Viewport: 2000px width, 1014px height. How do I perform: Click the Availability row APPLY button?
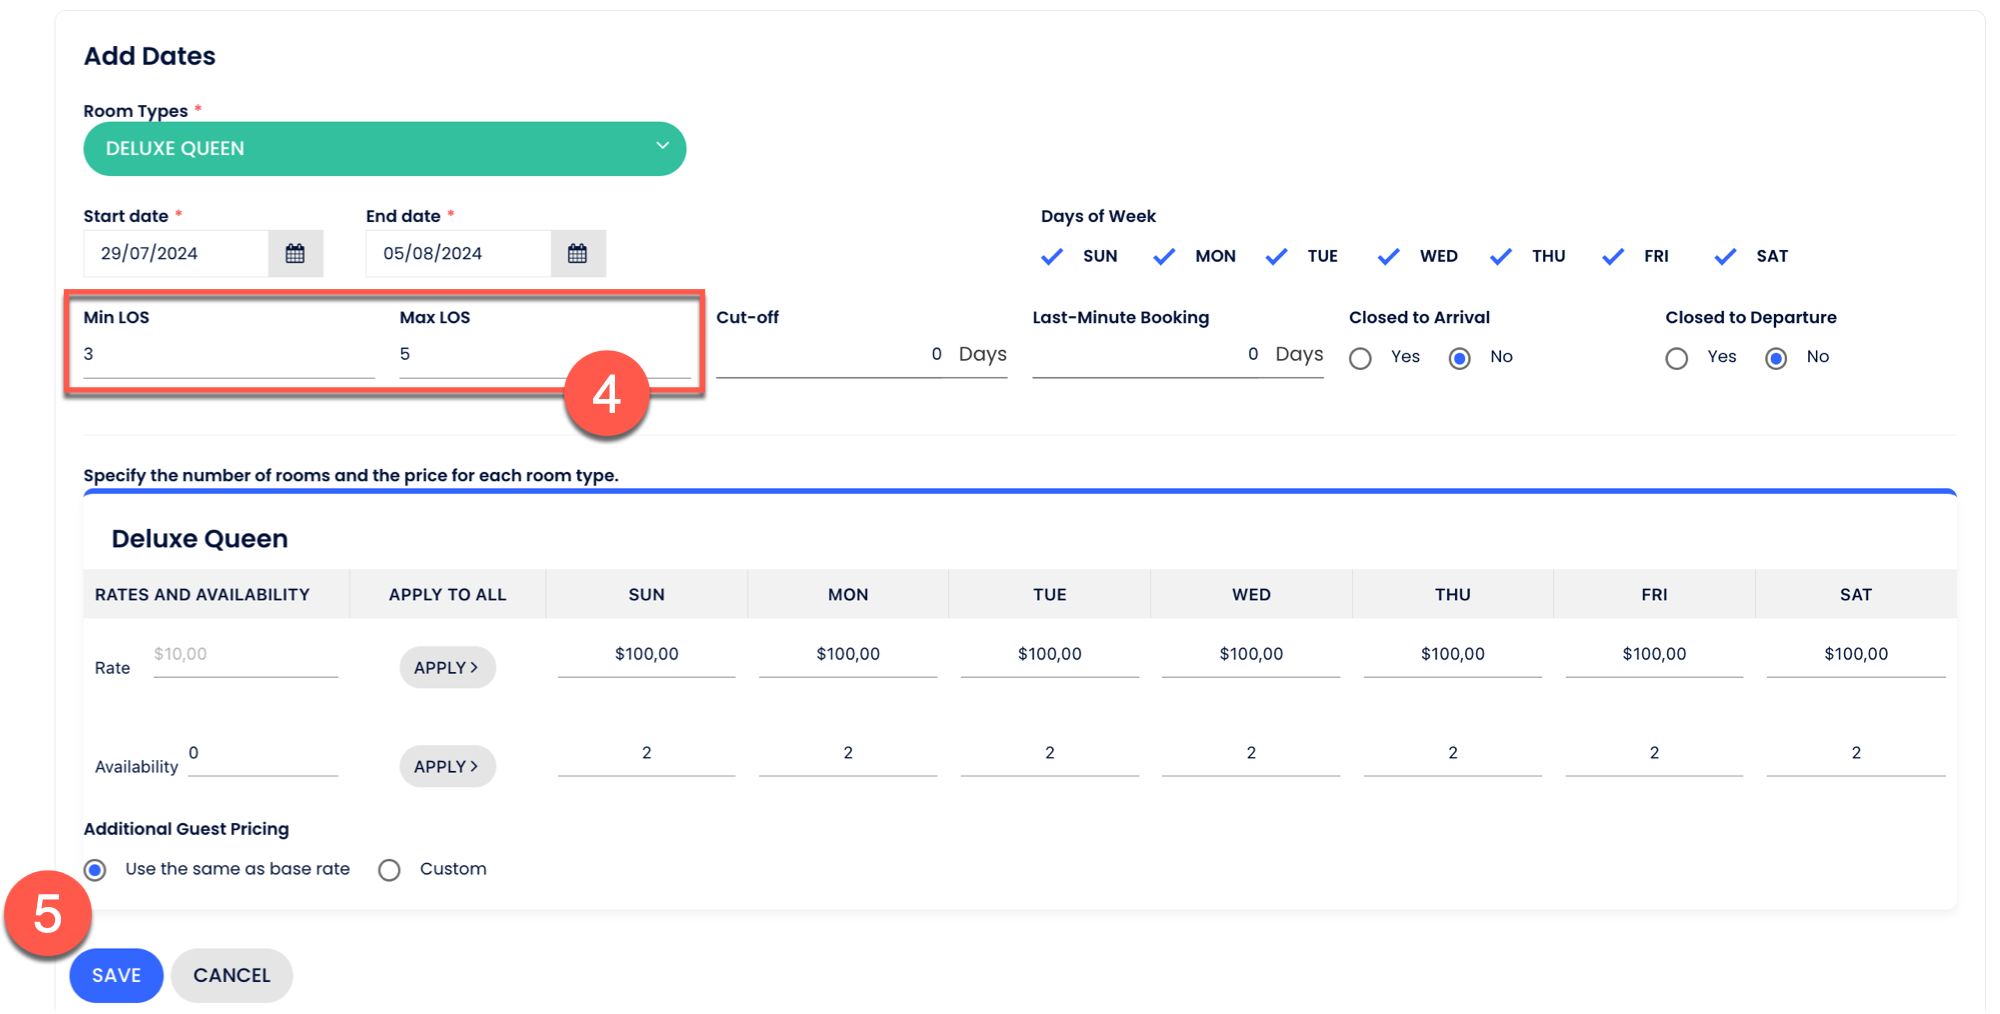click(447, 766)
